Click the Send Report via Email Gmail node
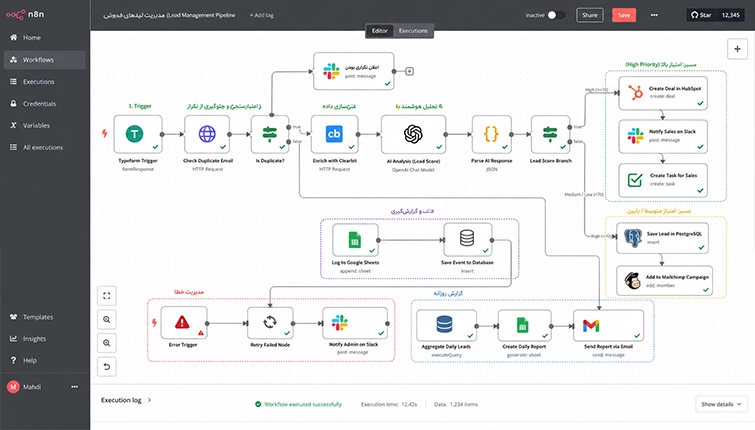The height and width of the screenshot is (430, 755). pos(608,326)
